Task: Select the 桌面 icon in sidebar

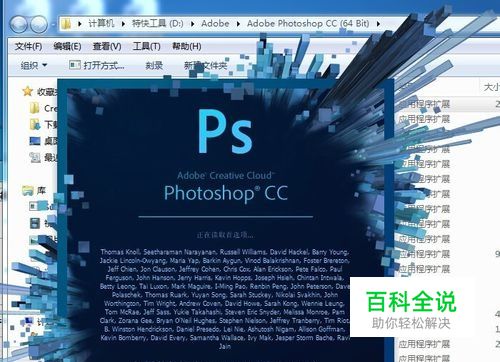Action: coord(35,141)
